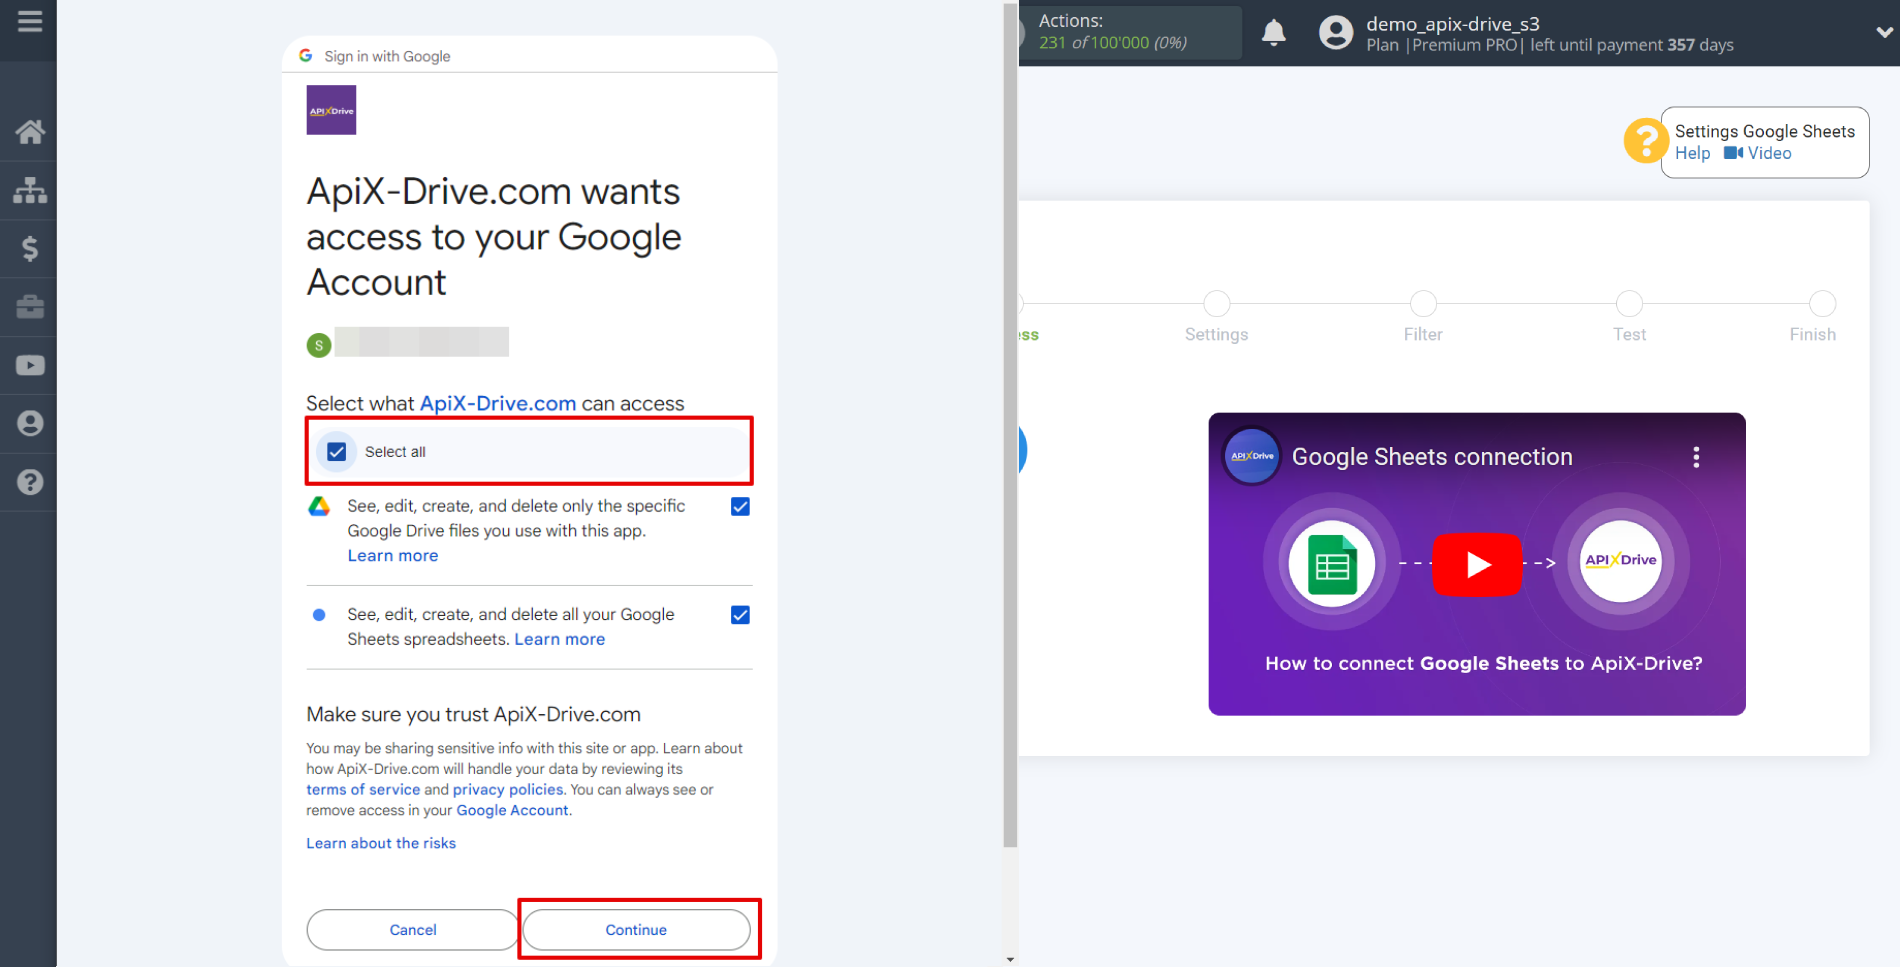This screenshot has width=1900, height=967.
Task: Open YouTube video tutorials sidebar icon
Action: pos(30,365)
